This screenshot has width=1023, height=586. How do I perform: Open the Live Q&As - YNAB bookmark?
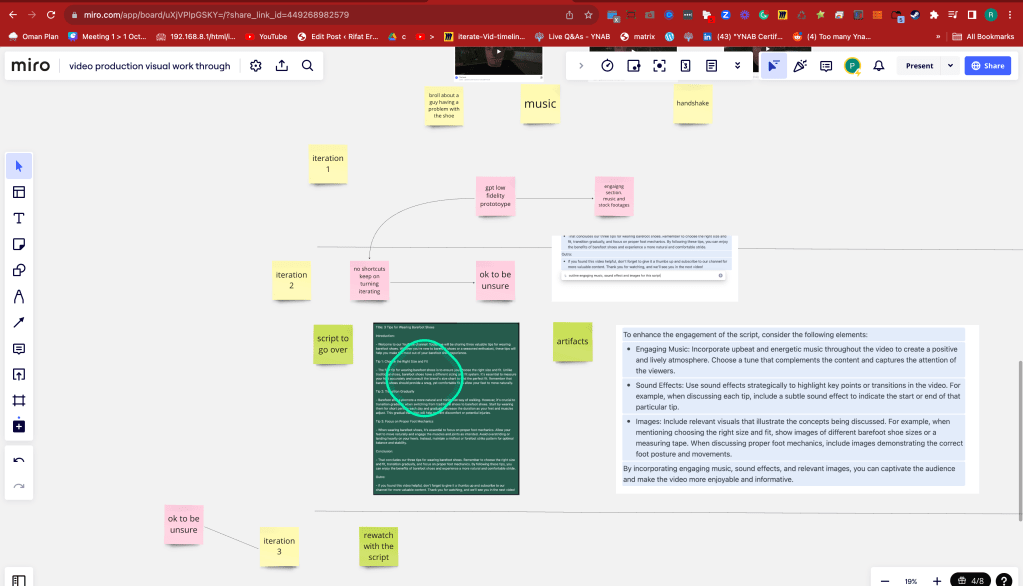[x=572, y=37]
